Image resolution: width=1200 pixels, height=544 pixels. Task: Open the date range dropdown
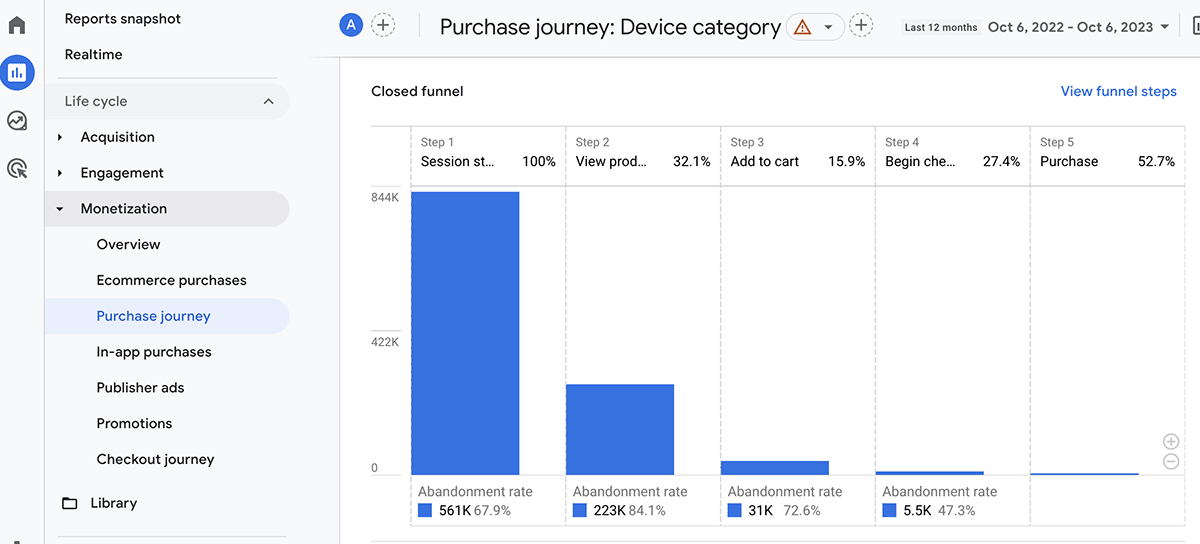[x=1078, y=27]
